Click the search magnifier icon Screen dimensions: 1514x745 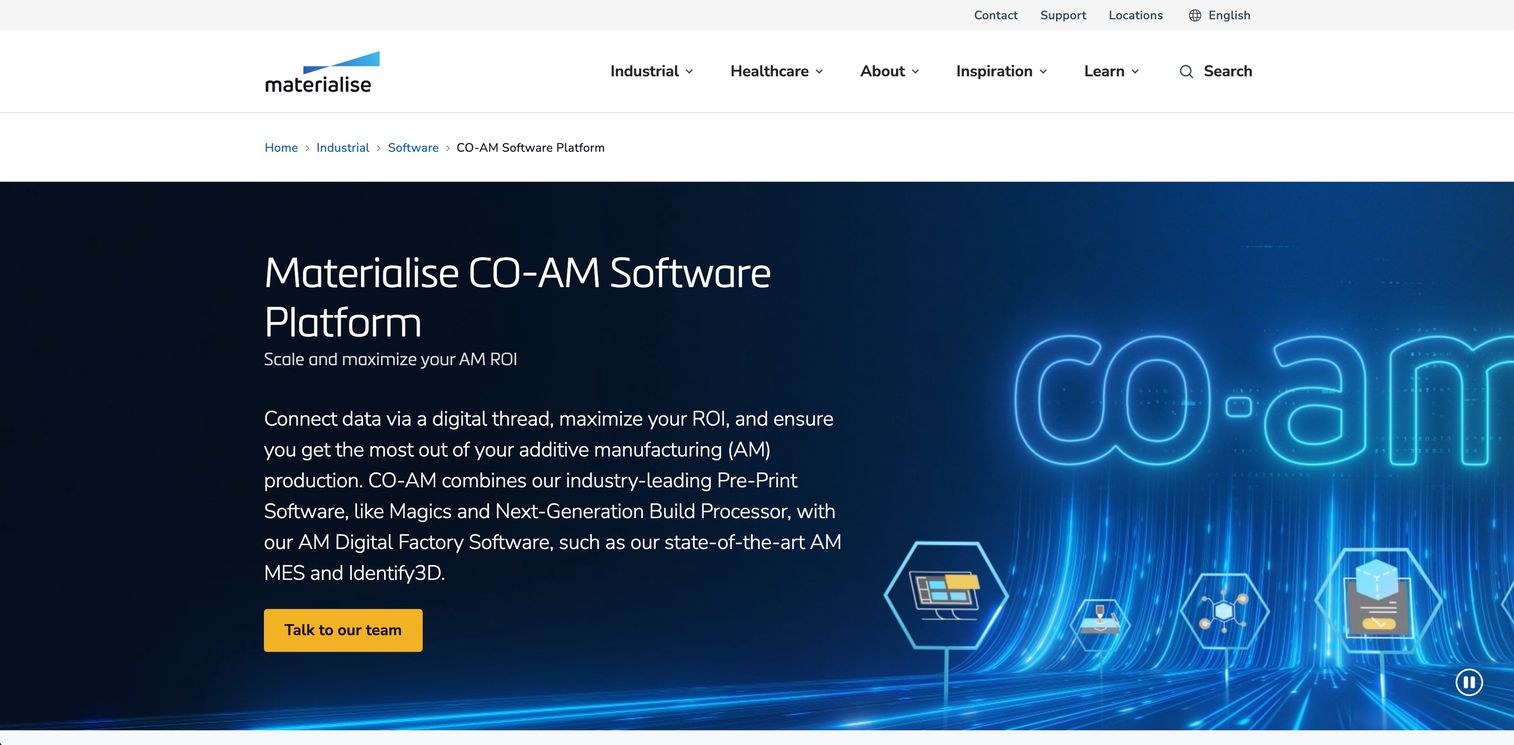coord(1186,72)
